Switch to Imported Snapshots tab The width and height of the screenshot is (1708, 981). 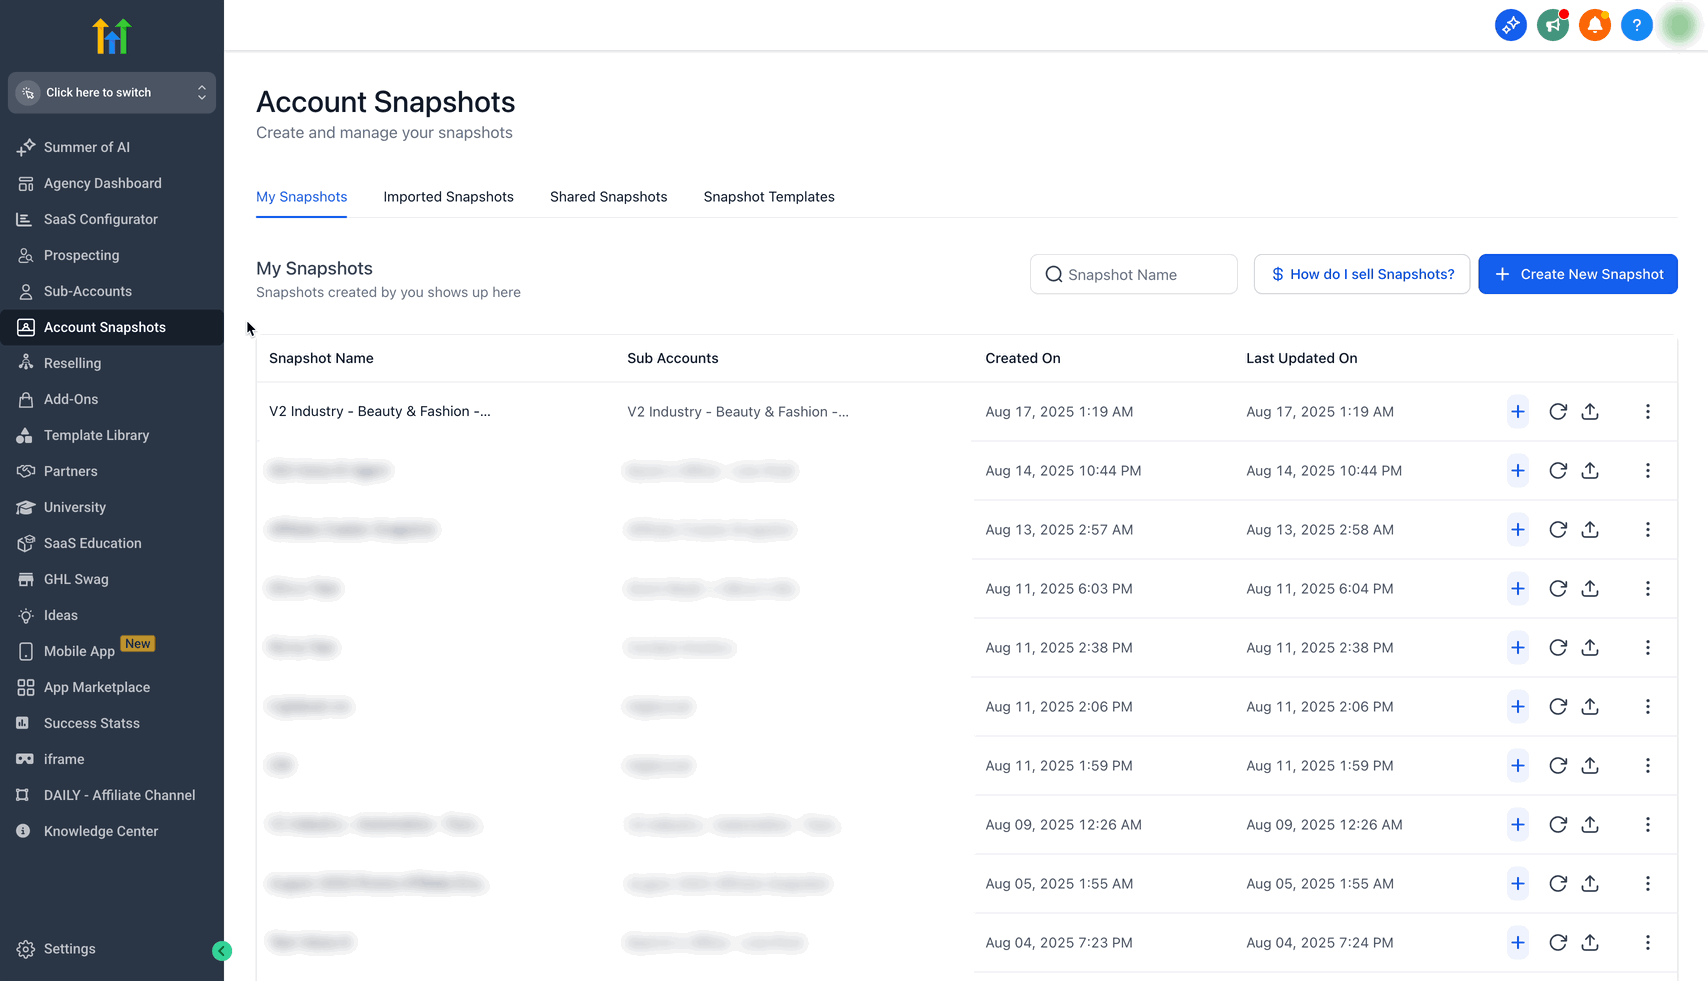[448, 197]
